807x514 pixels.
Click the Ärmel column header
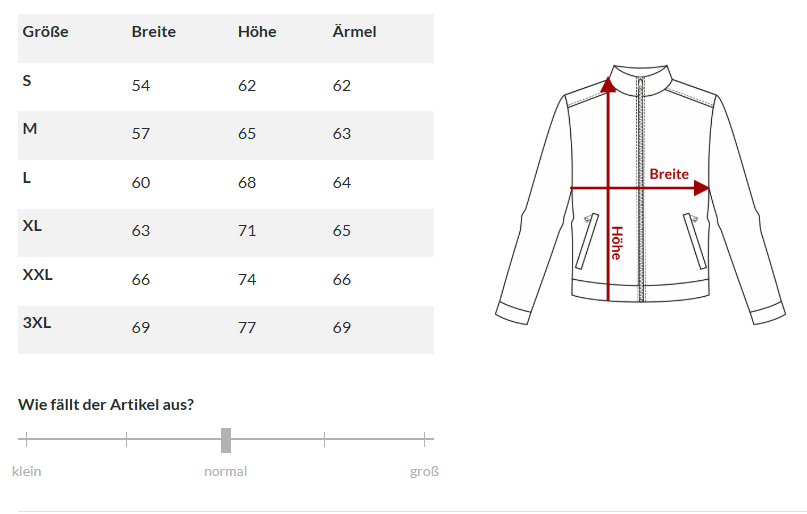354,32
